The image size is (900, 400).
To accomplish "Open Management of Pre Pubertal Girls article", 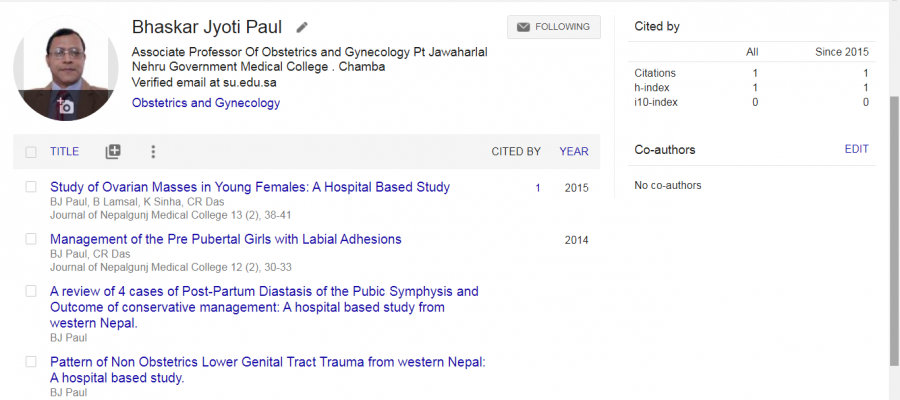I will (x=226, y=239).
